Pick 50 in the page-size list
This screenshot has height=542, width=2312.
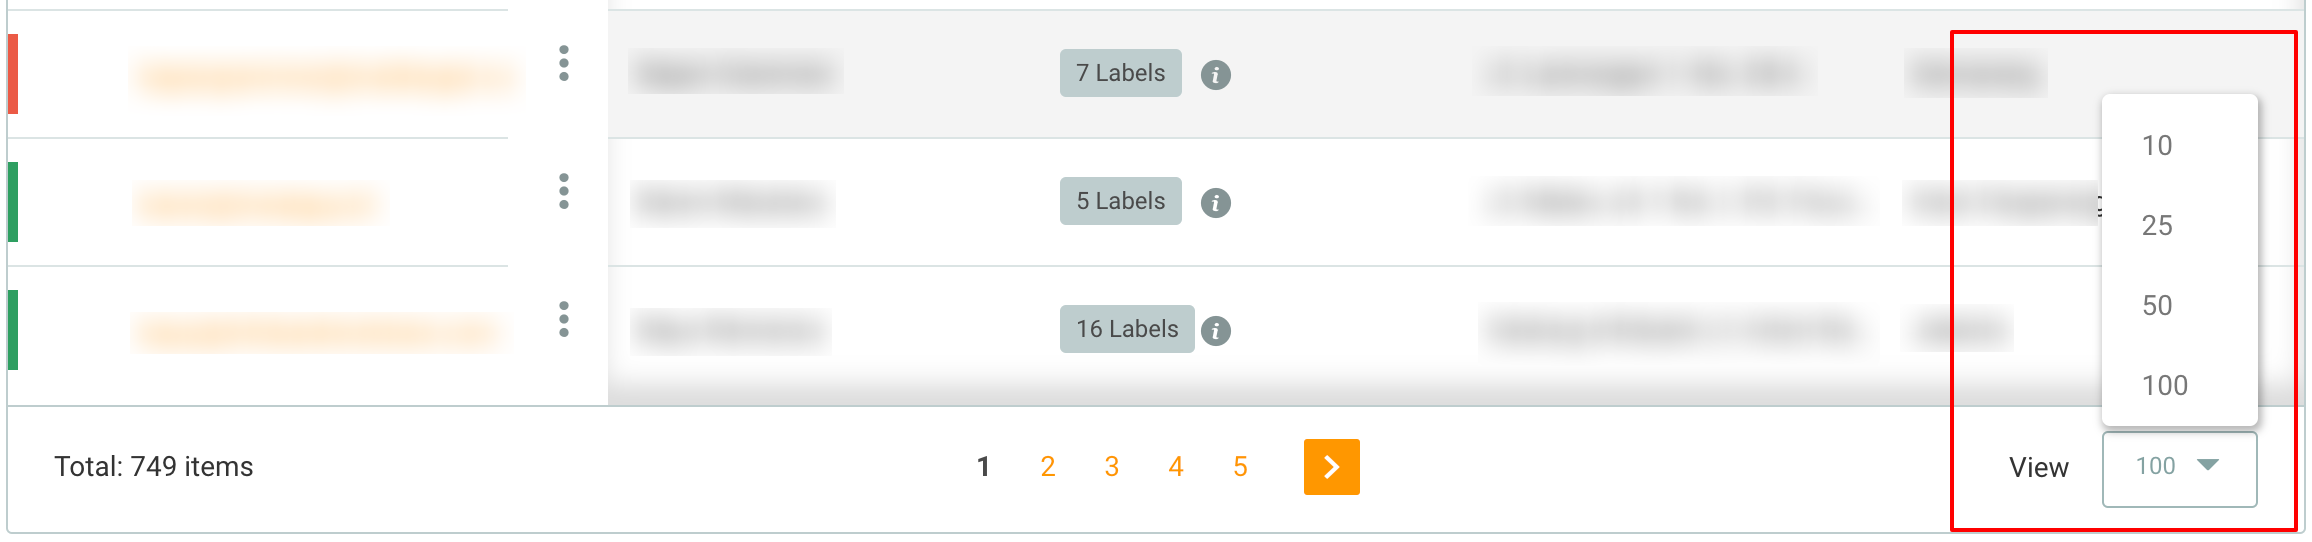[x=2157, y=306]
